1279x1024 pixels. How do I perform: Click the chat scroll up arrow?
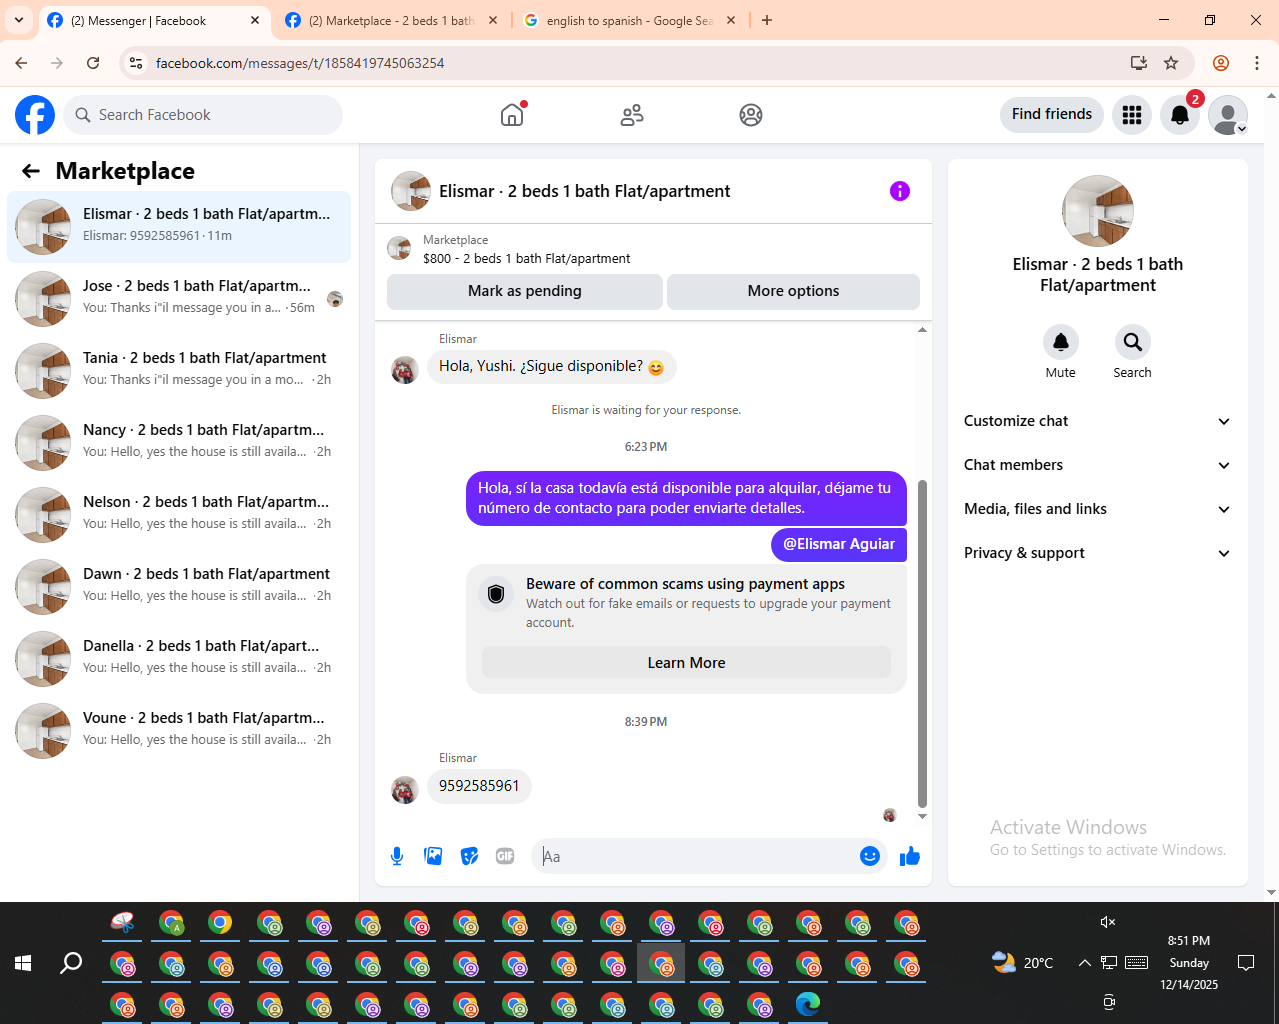[922, 330]
